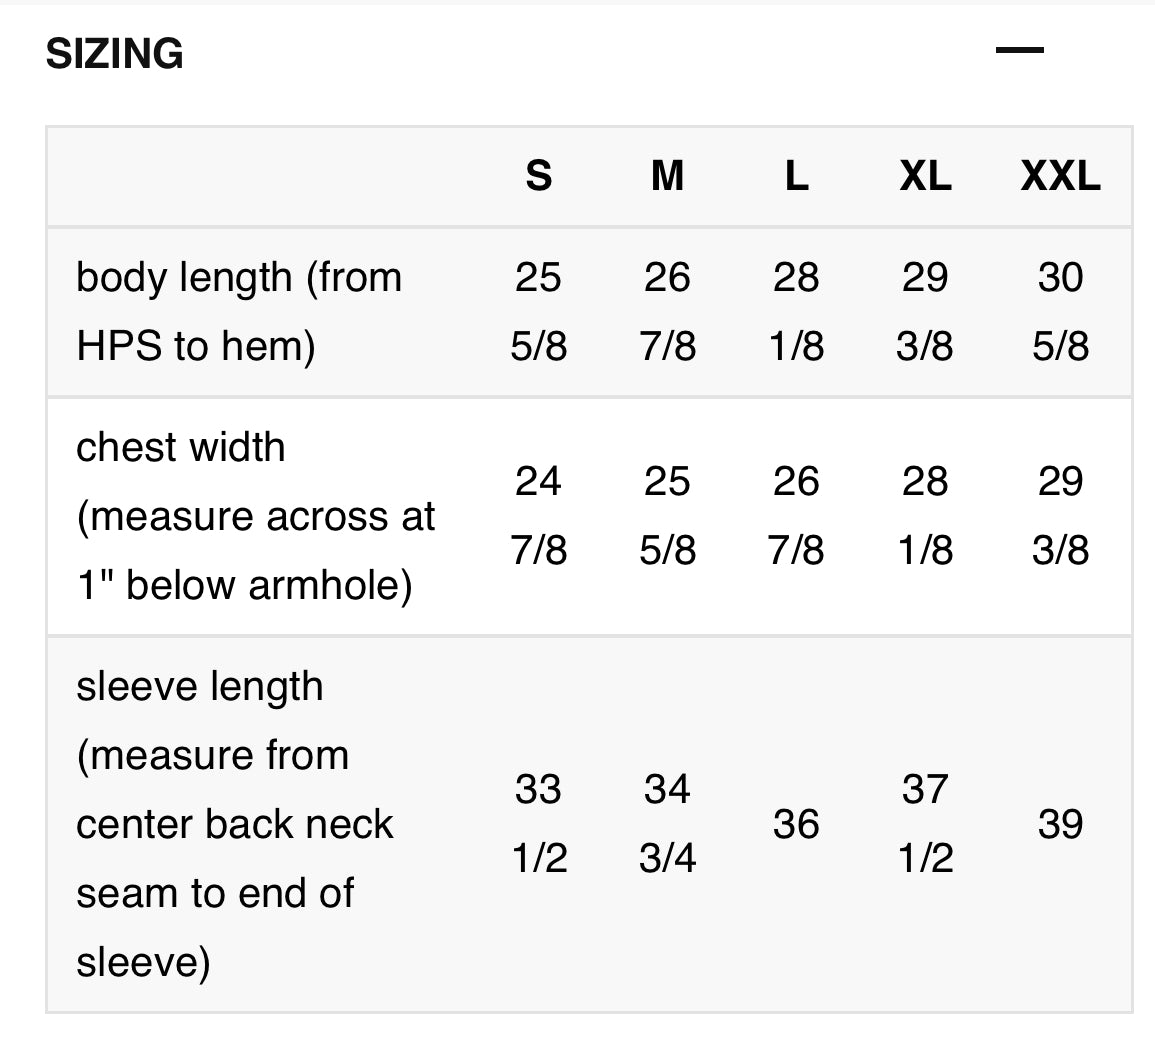
Task: Click chest width value for size M
Action: click(667, 516)
